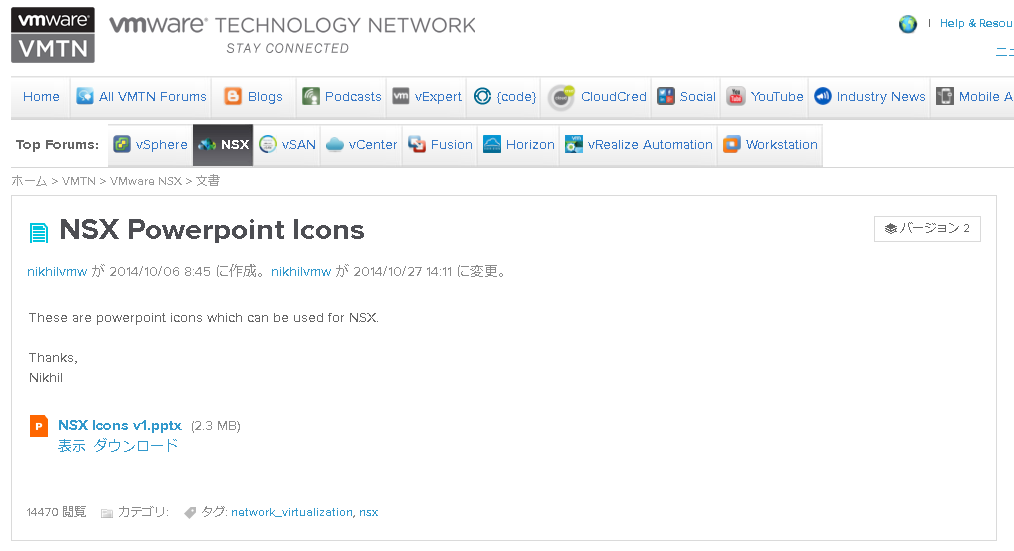Click the CloudCred badge icon
The image size is (1014, 551).
click(561, 97)
